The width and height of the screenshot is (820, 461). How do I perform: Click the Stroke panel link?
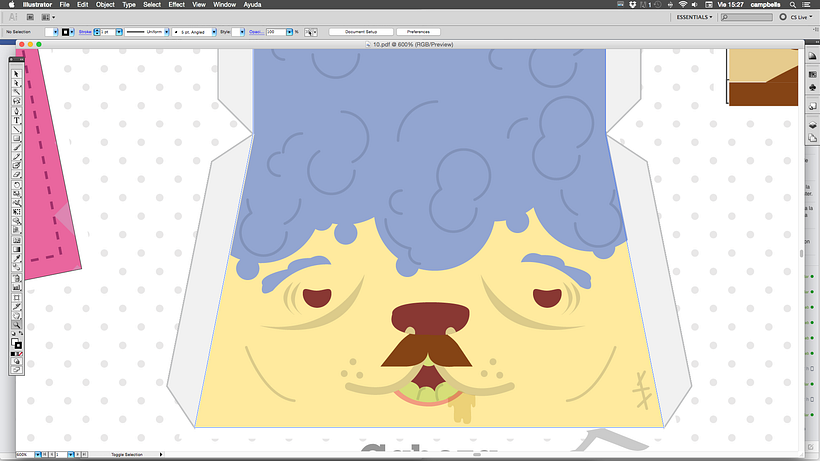pyautogui.click(x=85, y=32)
